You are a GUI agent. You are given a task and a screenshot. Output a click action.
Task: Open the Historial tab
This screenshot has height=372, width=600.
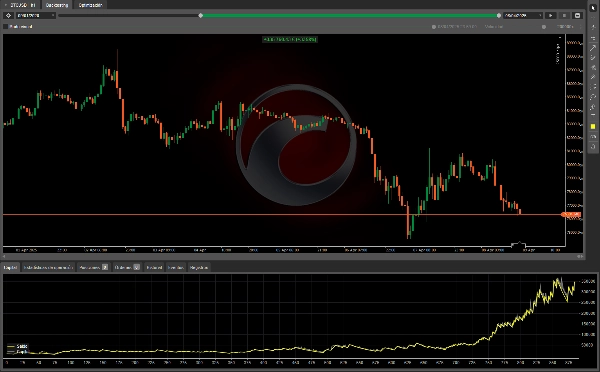[154, 267]
